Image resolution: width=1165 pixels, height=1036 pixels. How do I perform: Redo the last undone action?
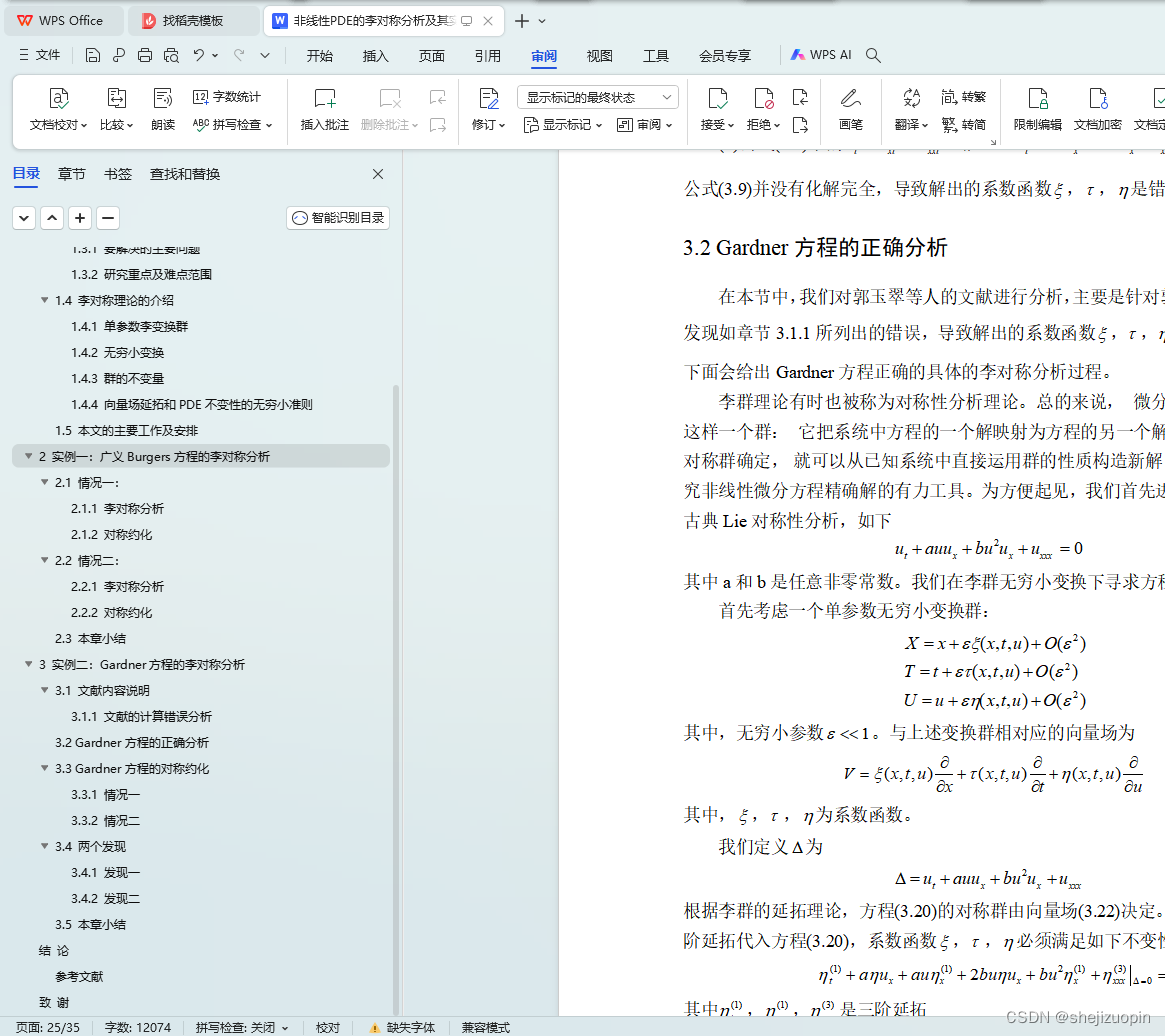pyautogui.click(x=239, y=55)
